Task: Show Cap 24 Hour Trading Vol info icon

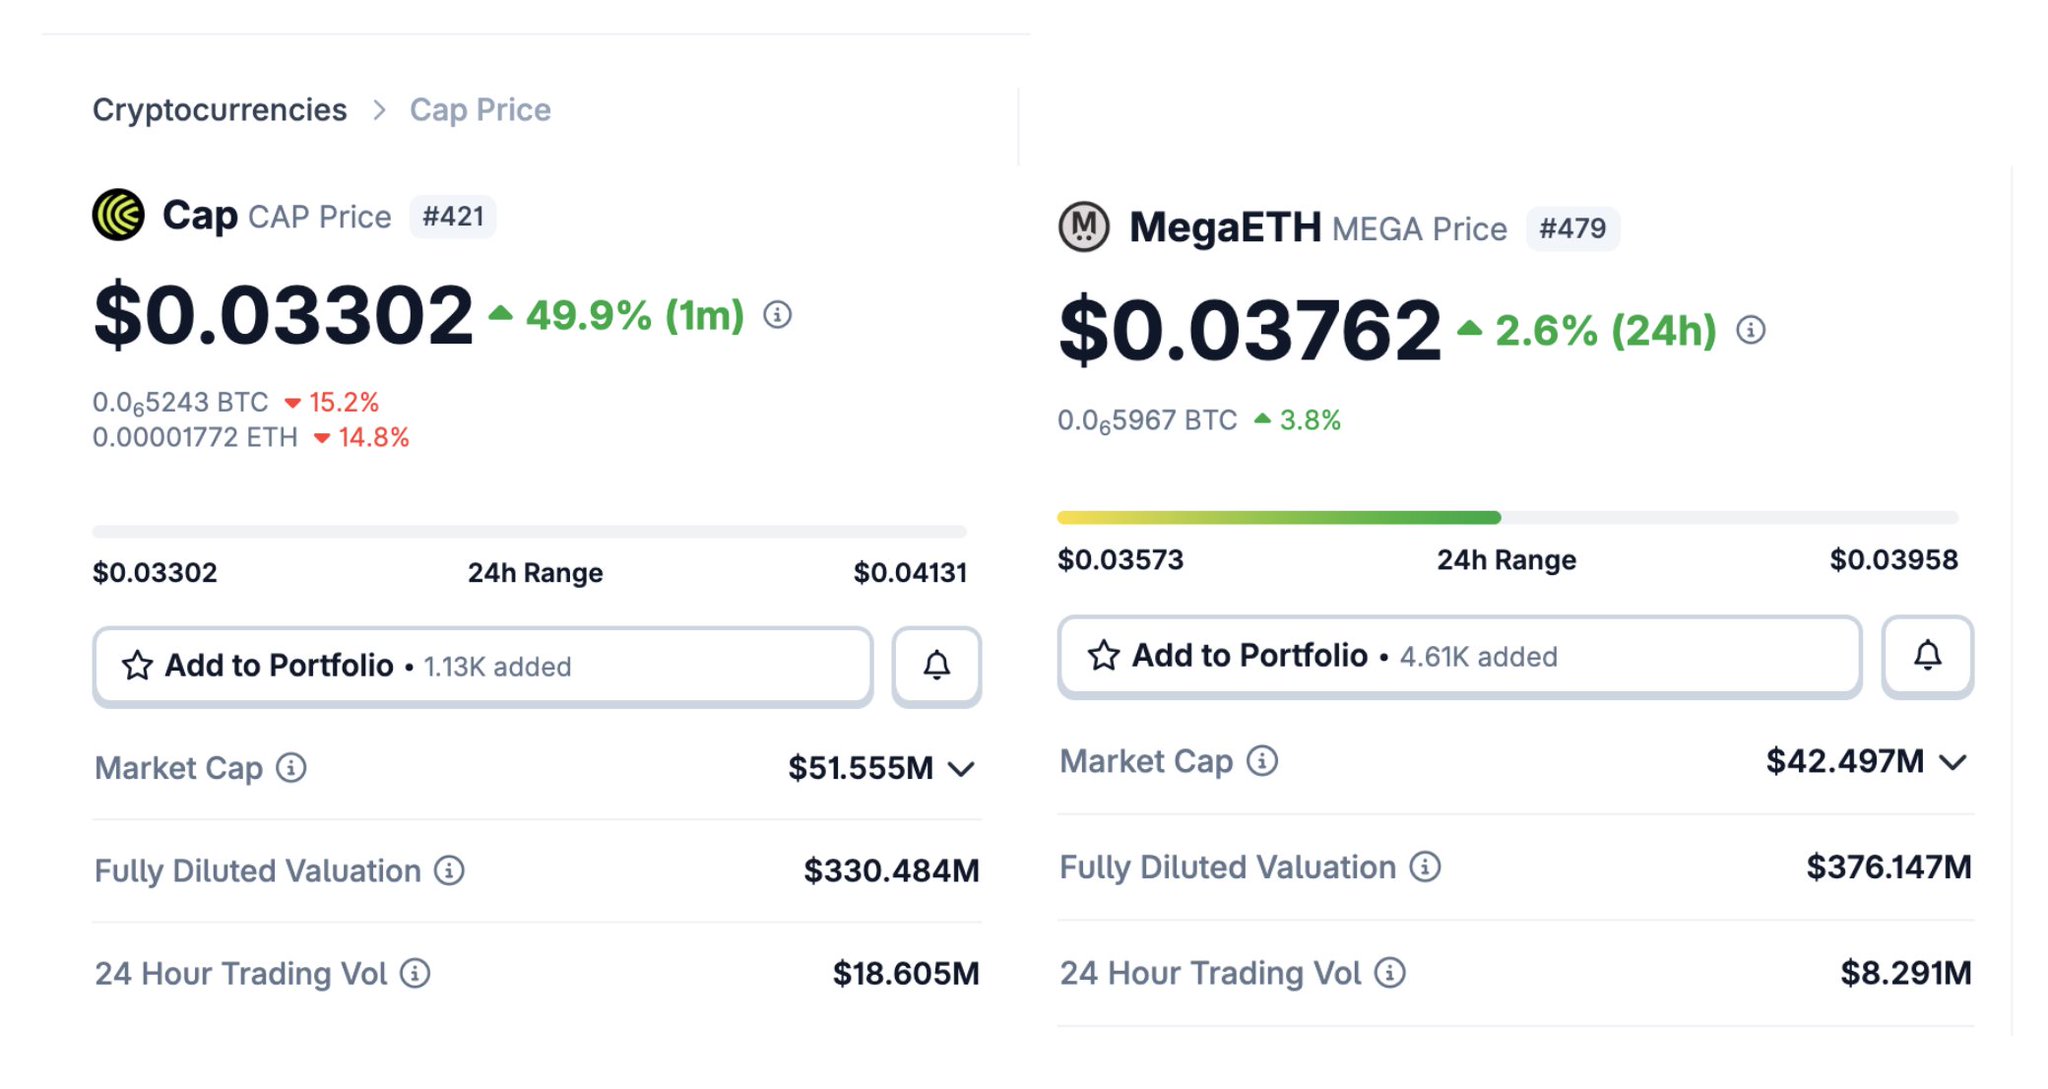Action: click(x=415, y=973)
